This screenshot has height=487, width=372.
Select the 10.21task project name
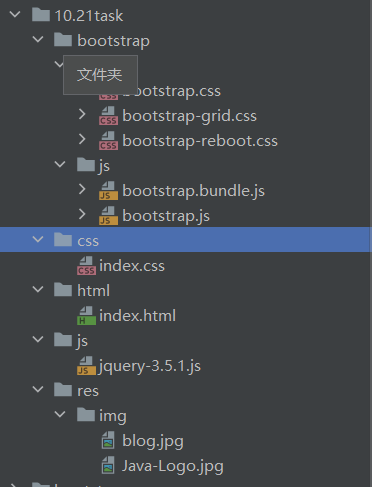tap(89, 16)
